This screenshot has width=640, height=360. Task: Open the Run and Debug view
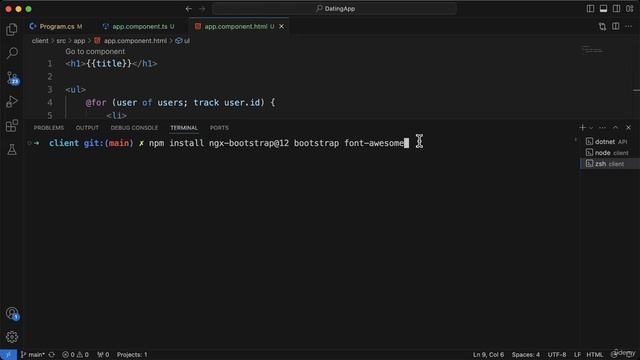[12, 101]
